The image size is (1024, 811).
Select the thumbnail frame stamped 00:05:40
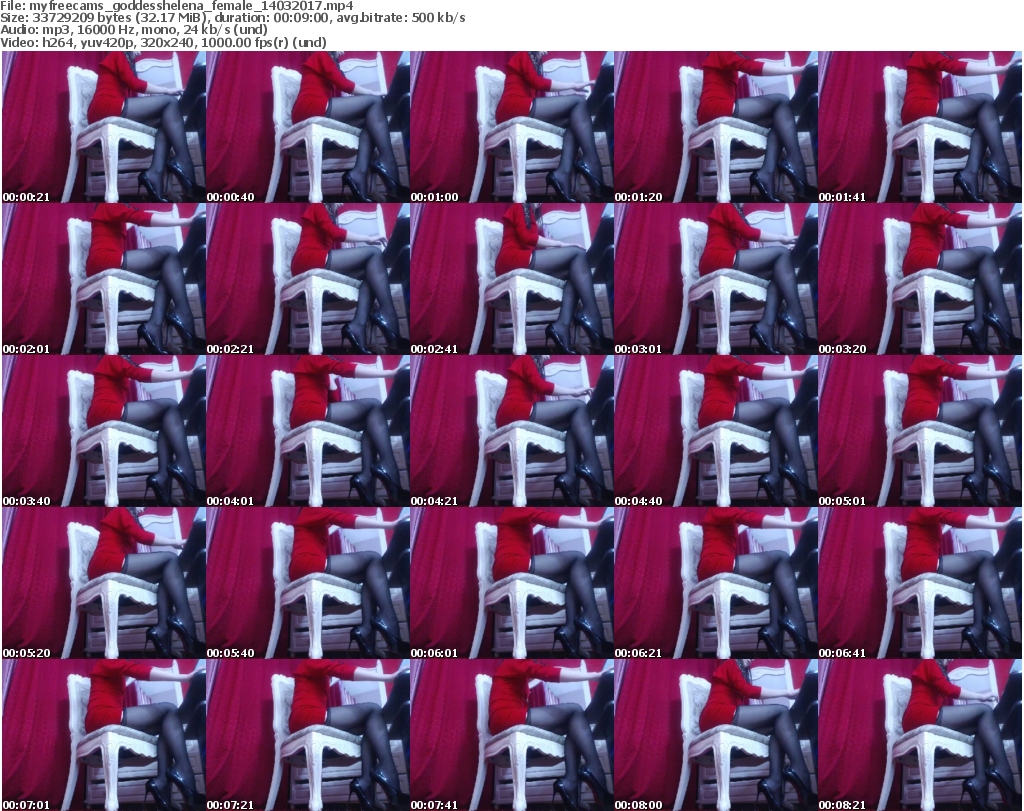tap(308, 583)
